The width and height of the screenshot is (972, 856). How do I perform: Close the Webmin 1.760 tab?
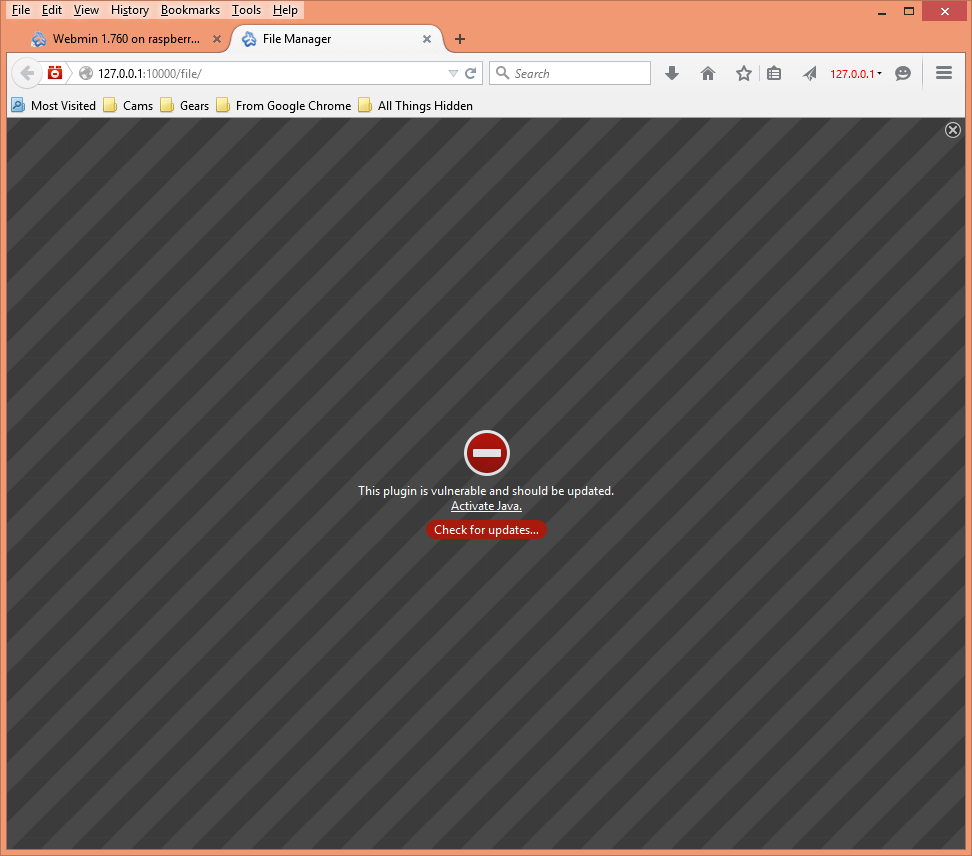217,39
